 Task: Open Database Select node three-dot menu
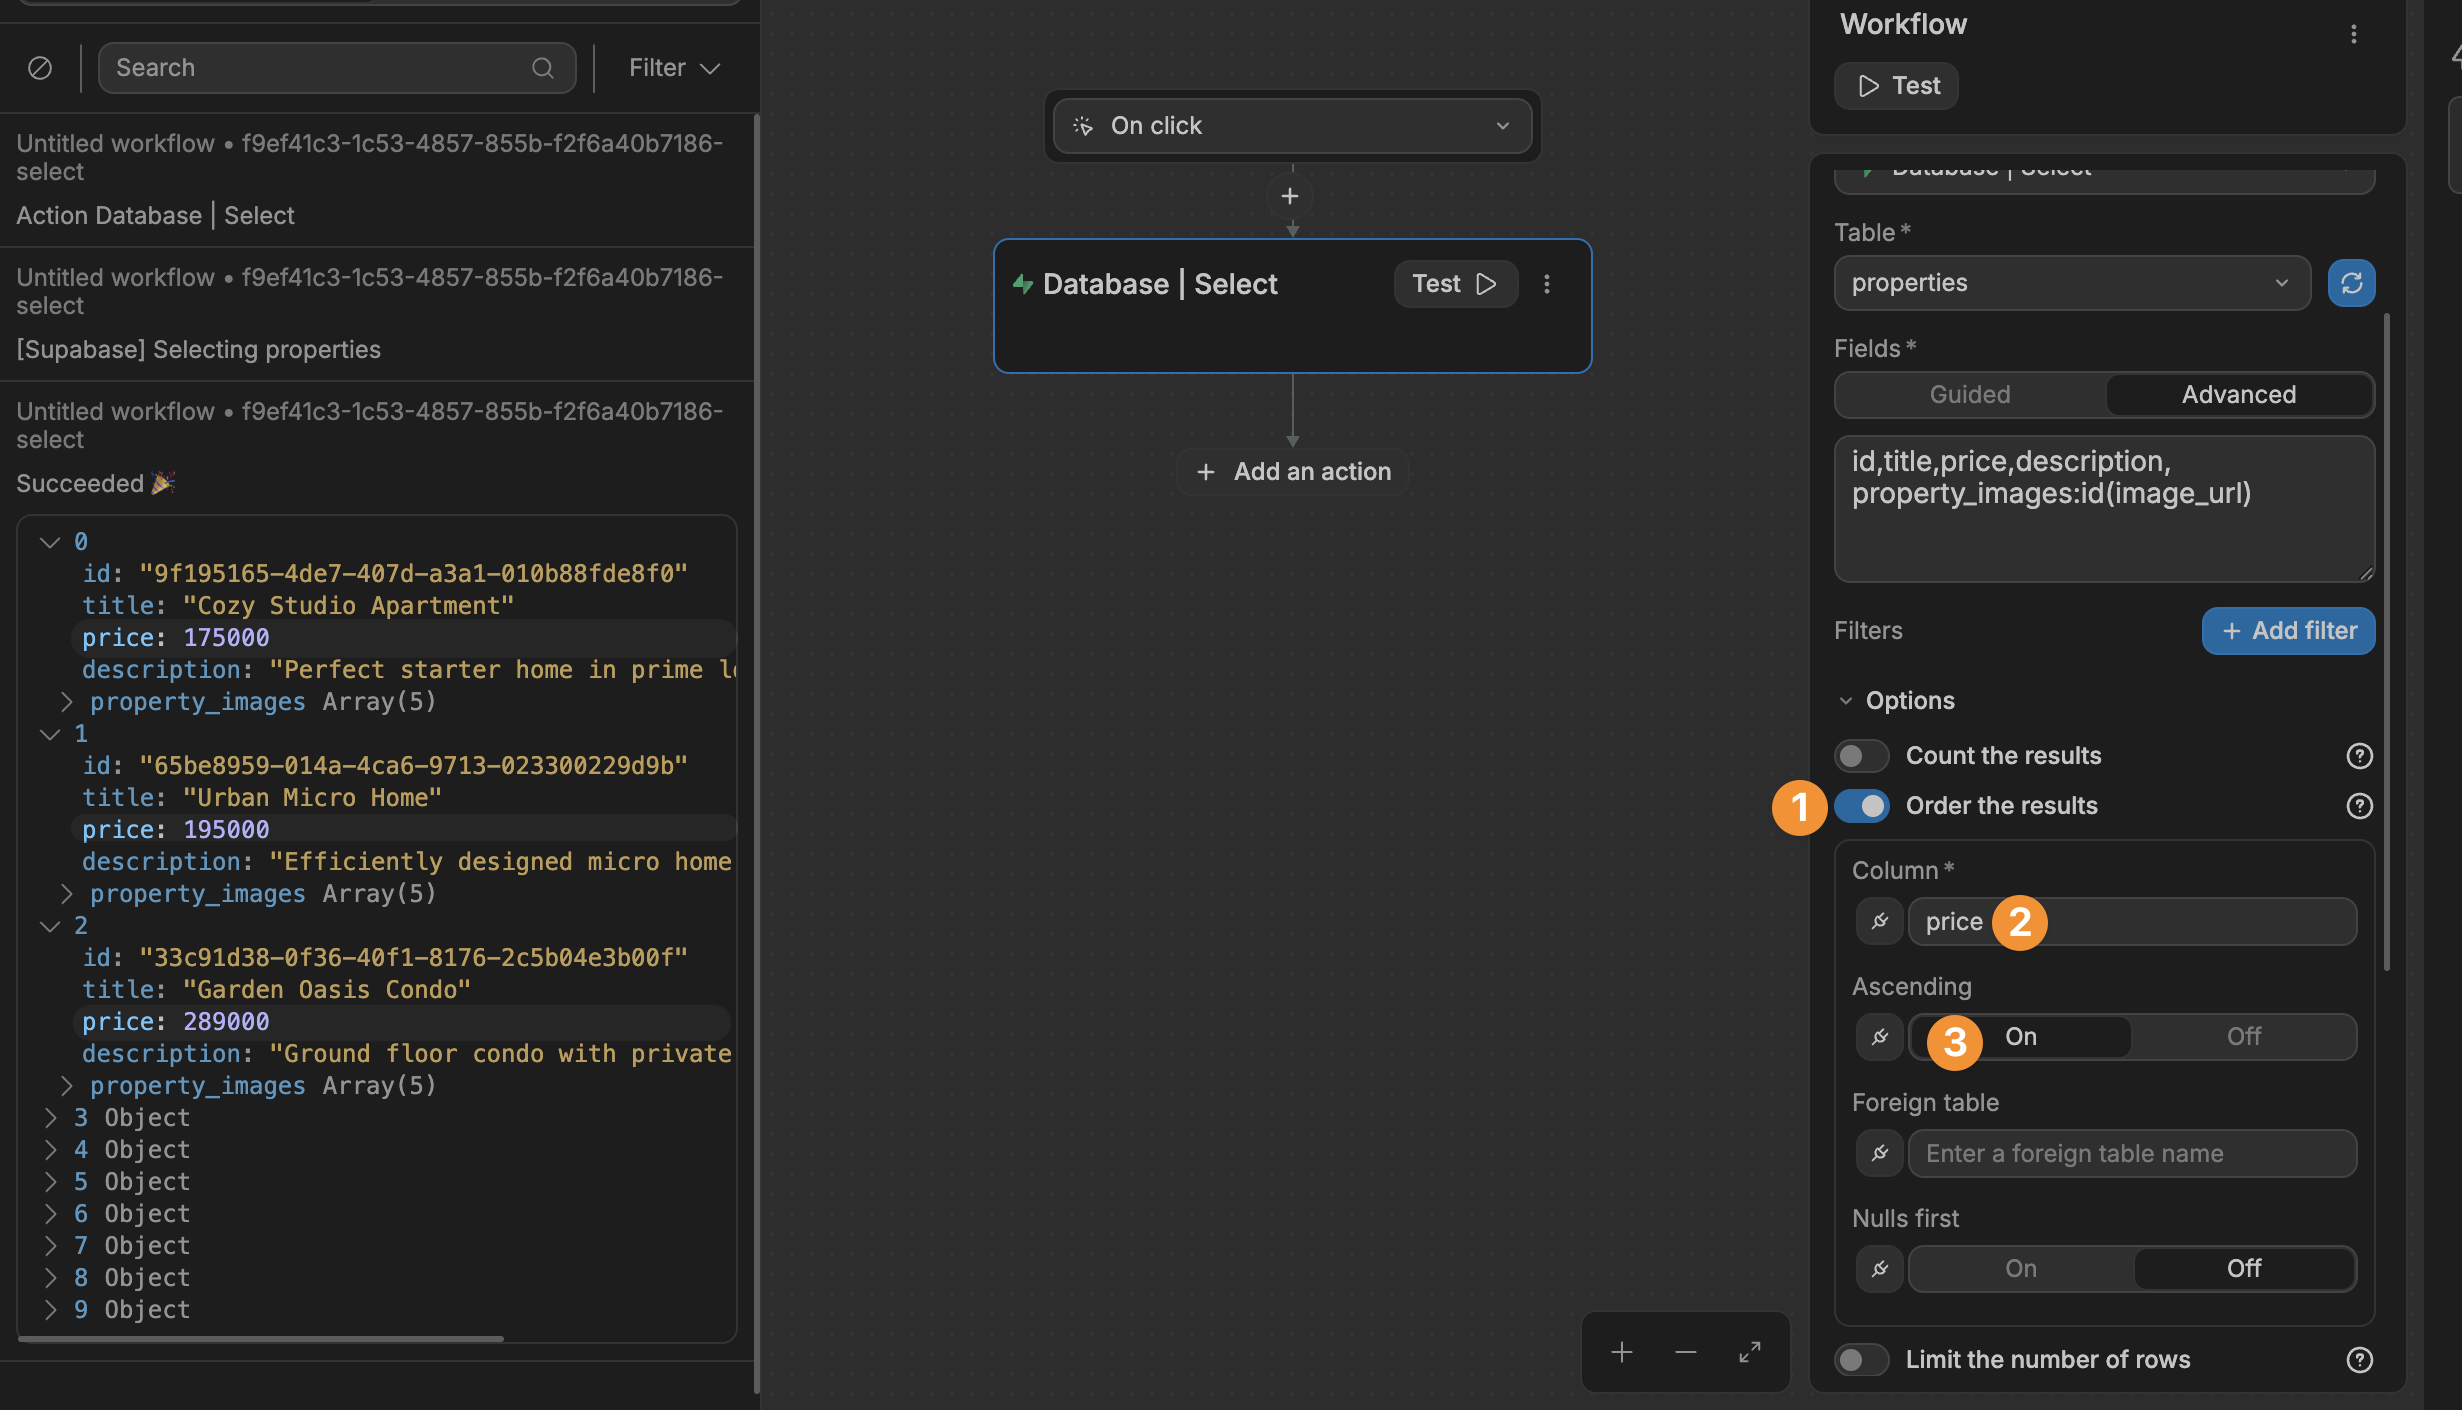tap(1547, 284)
